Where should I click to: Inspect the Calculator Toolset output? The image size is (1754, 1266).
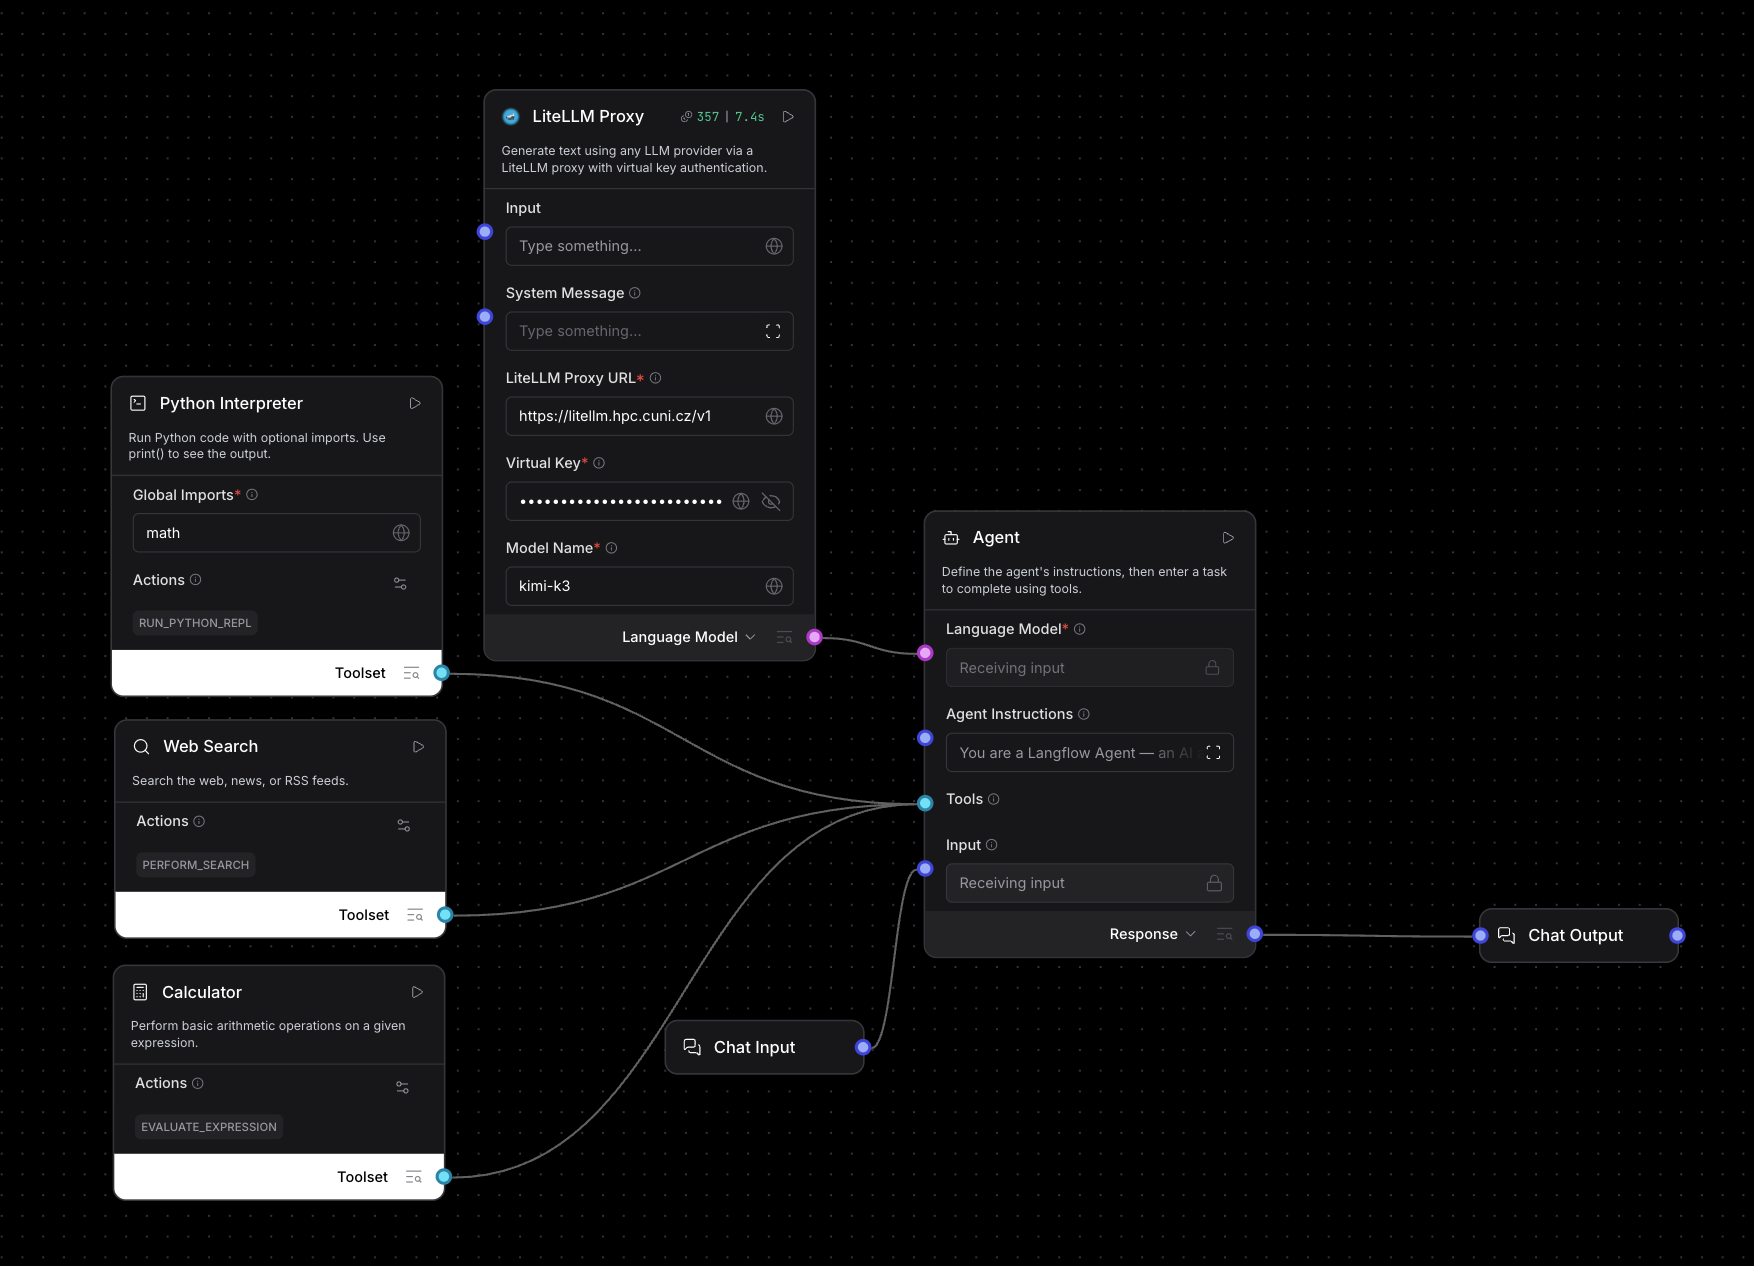tap(413, 1177)
